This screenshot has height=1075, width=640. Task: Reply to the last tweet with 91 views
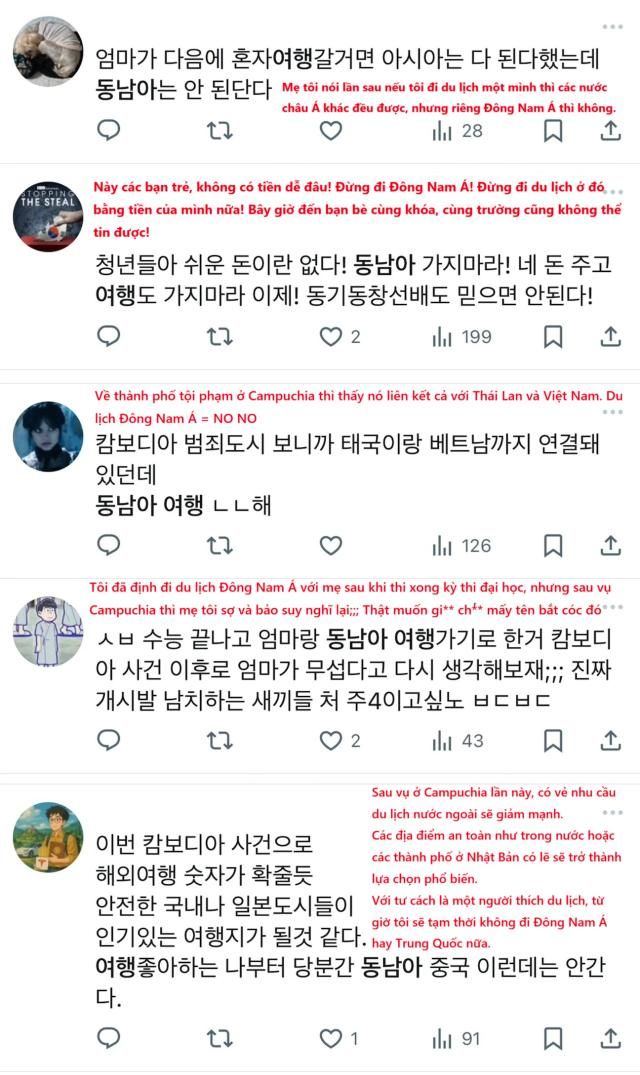pos(109,1038)
